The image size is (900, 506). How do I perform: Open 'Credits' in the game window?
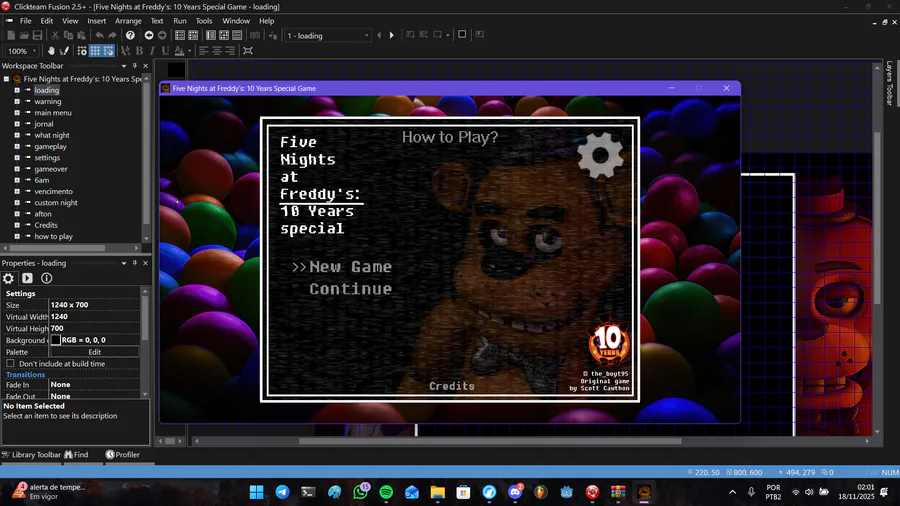coord(452,386)
